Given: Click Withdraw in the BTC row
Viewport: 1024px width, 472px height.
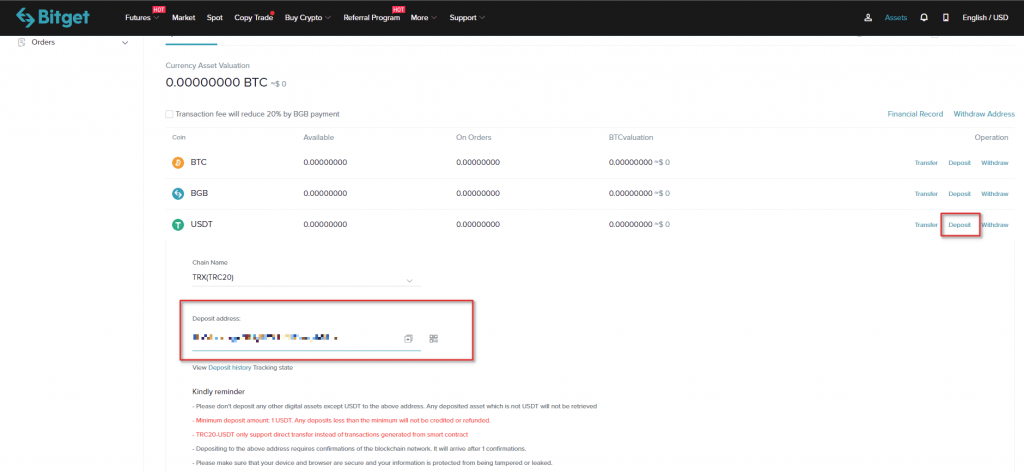Looking at the screenshot, I should click(x=995, y=163).
